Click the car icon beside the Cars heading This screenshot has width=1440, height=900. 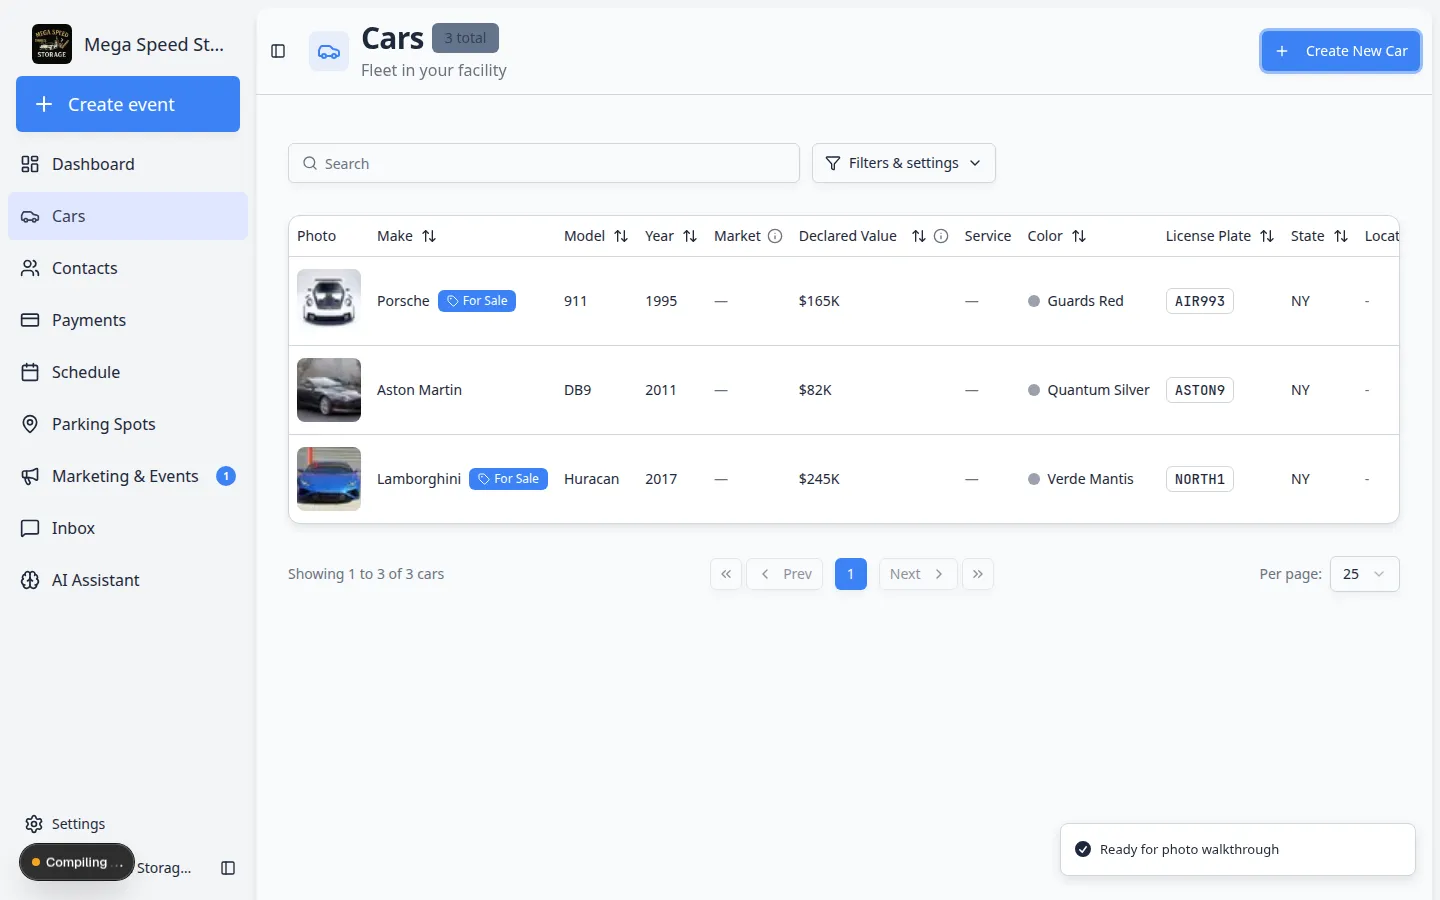pyautogui.click(x=329, y=51)
